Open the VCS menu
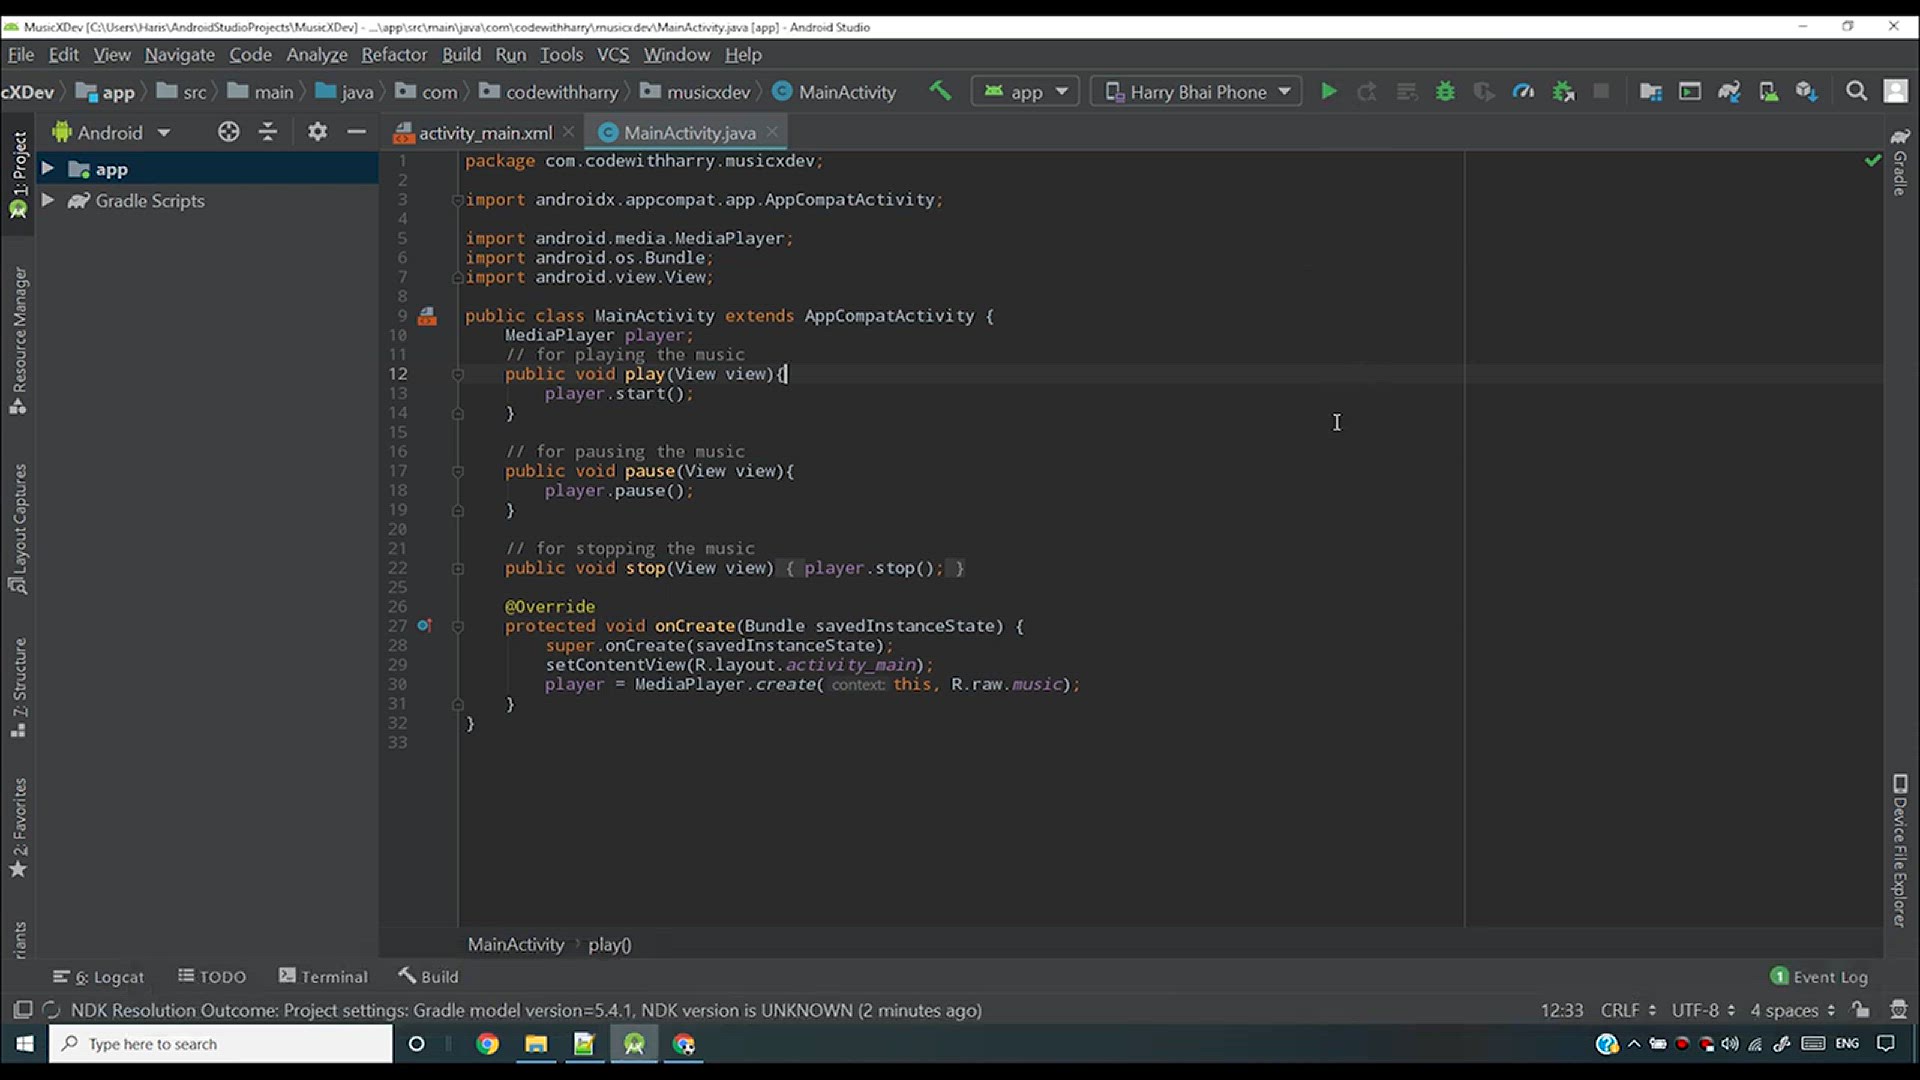Screen dimensions: 1920x1080 pyautogui.click(x=613, y=54)
